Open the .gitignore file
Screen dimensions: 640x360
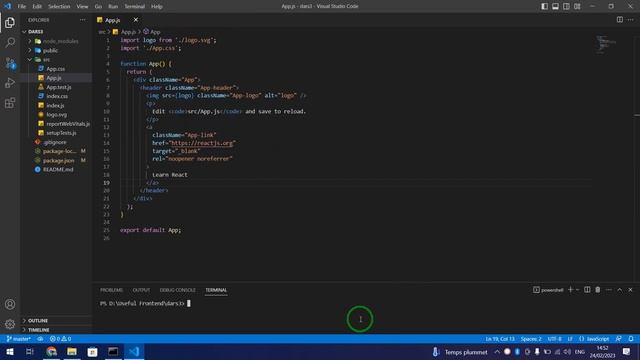click(56, 142)
